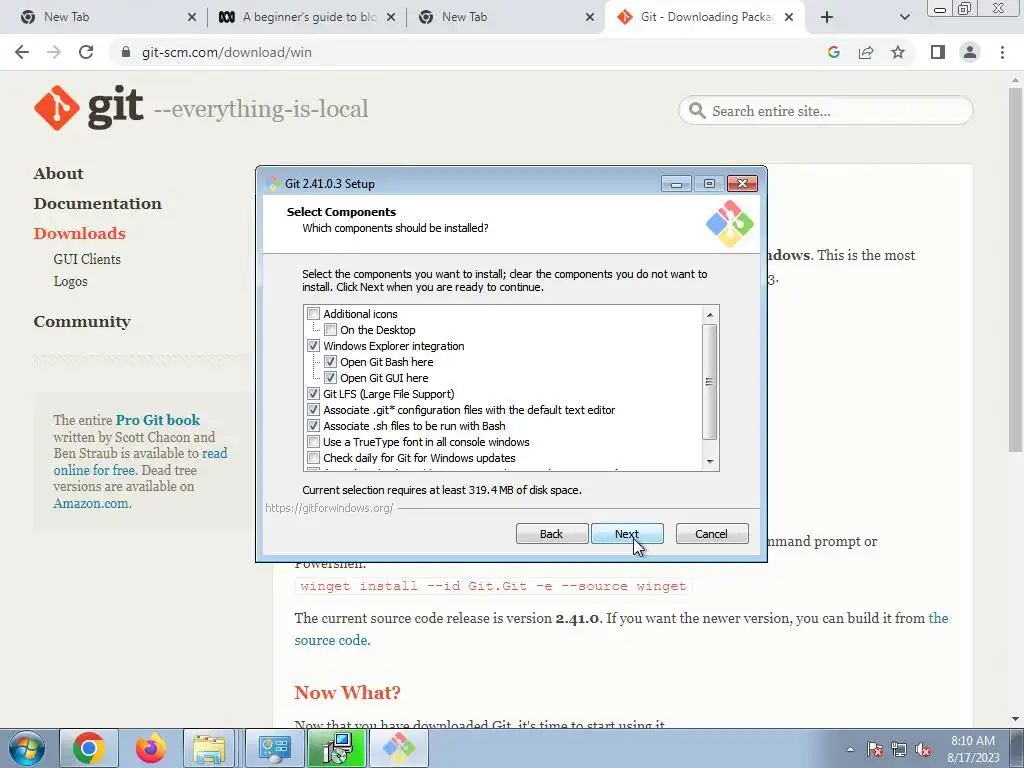
Task: Switch to the first New Tab
Action: click(x=108, y=17)
